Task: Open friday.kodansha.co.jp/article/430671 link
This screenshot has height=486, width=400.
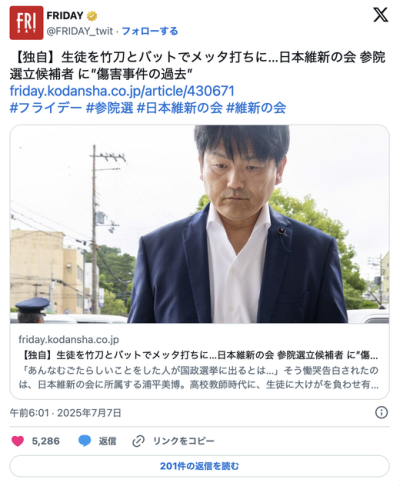Action: click(x=122, y=91)
